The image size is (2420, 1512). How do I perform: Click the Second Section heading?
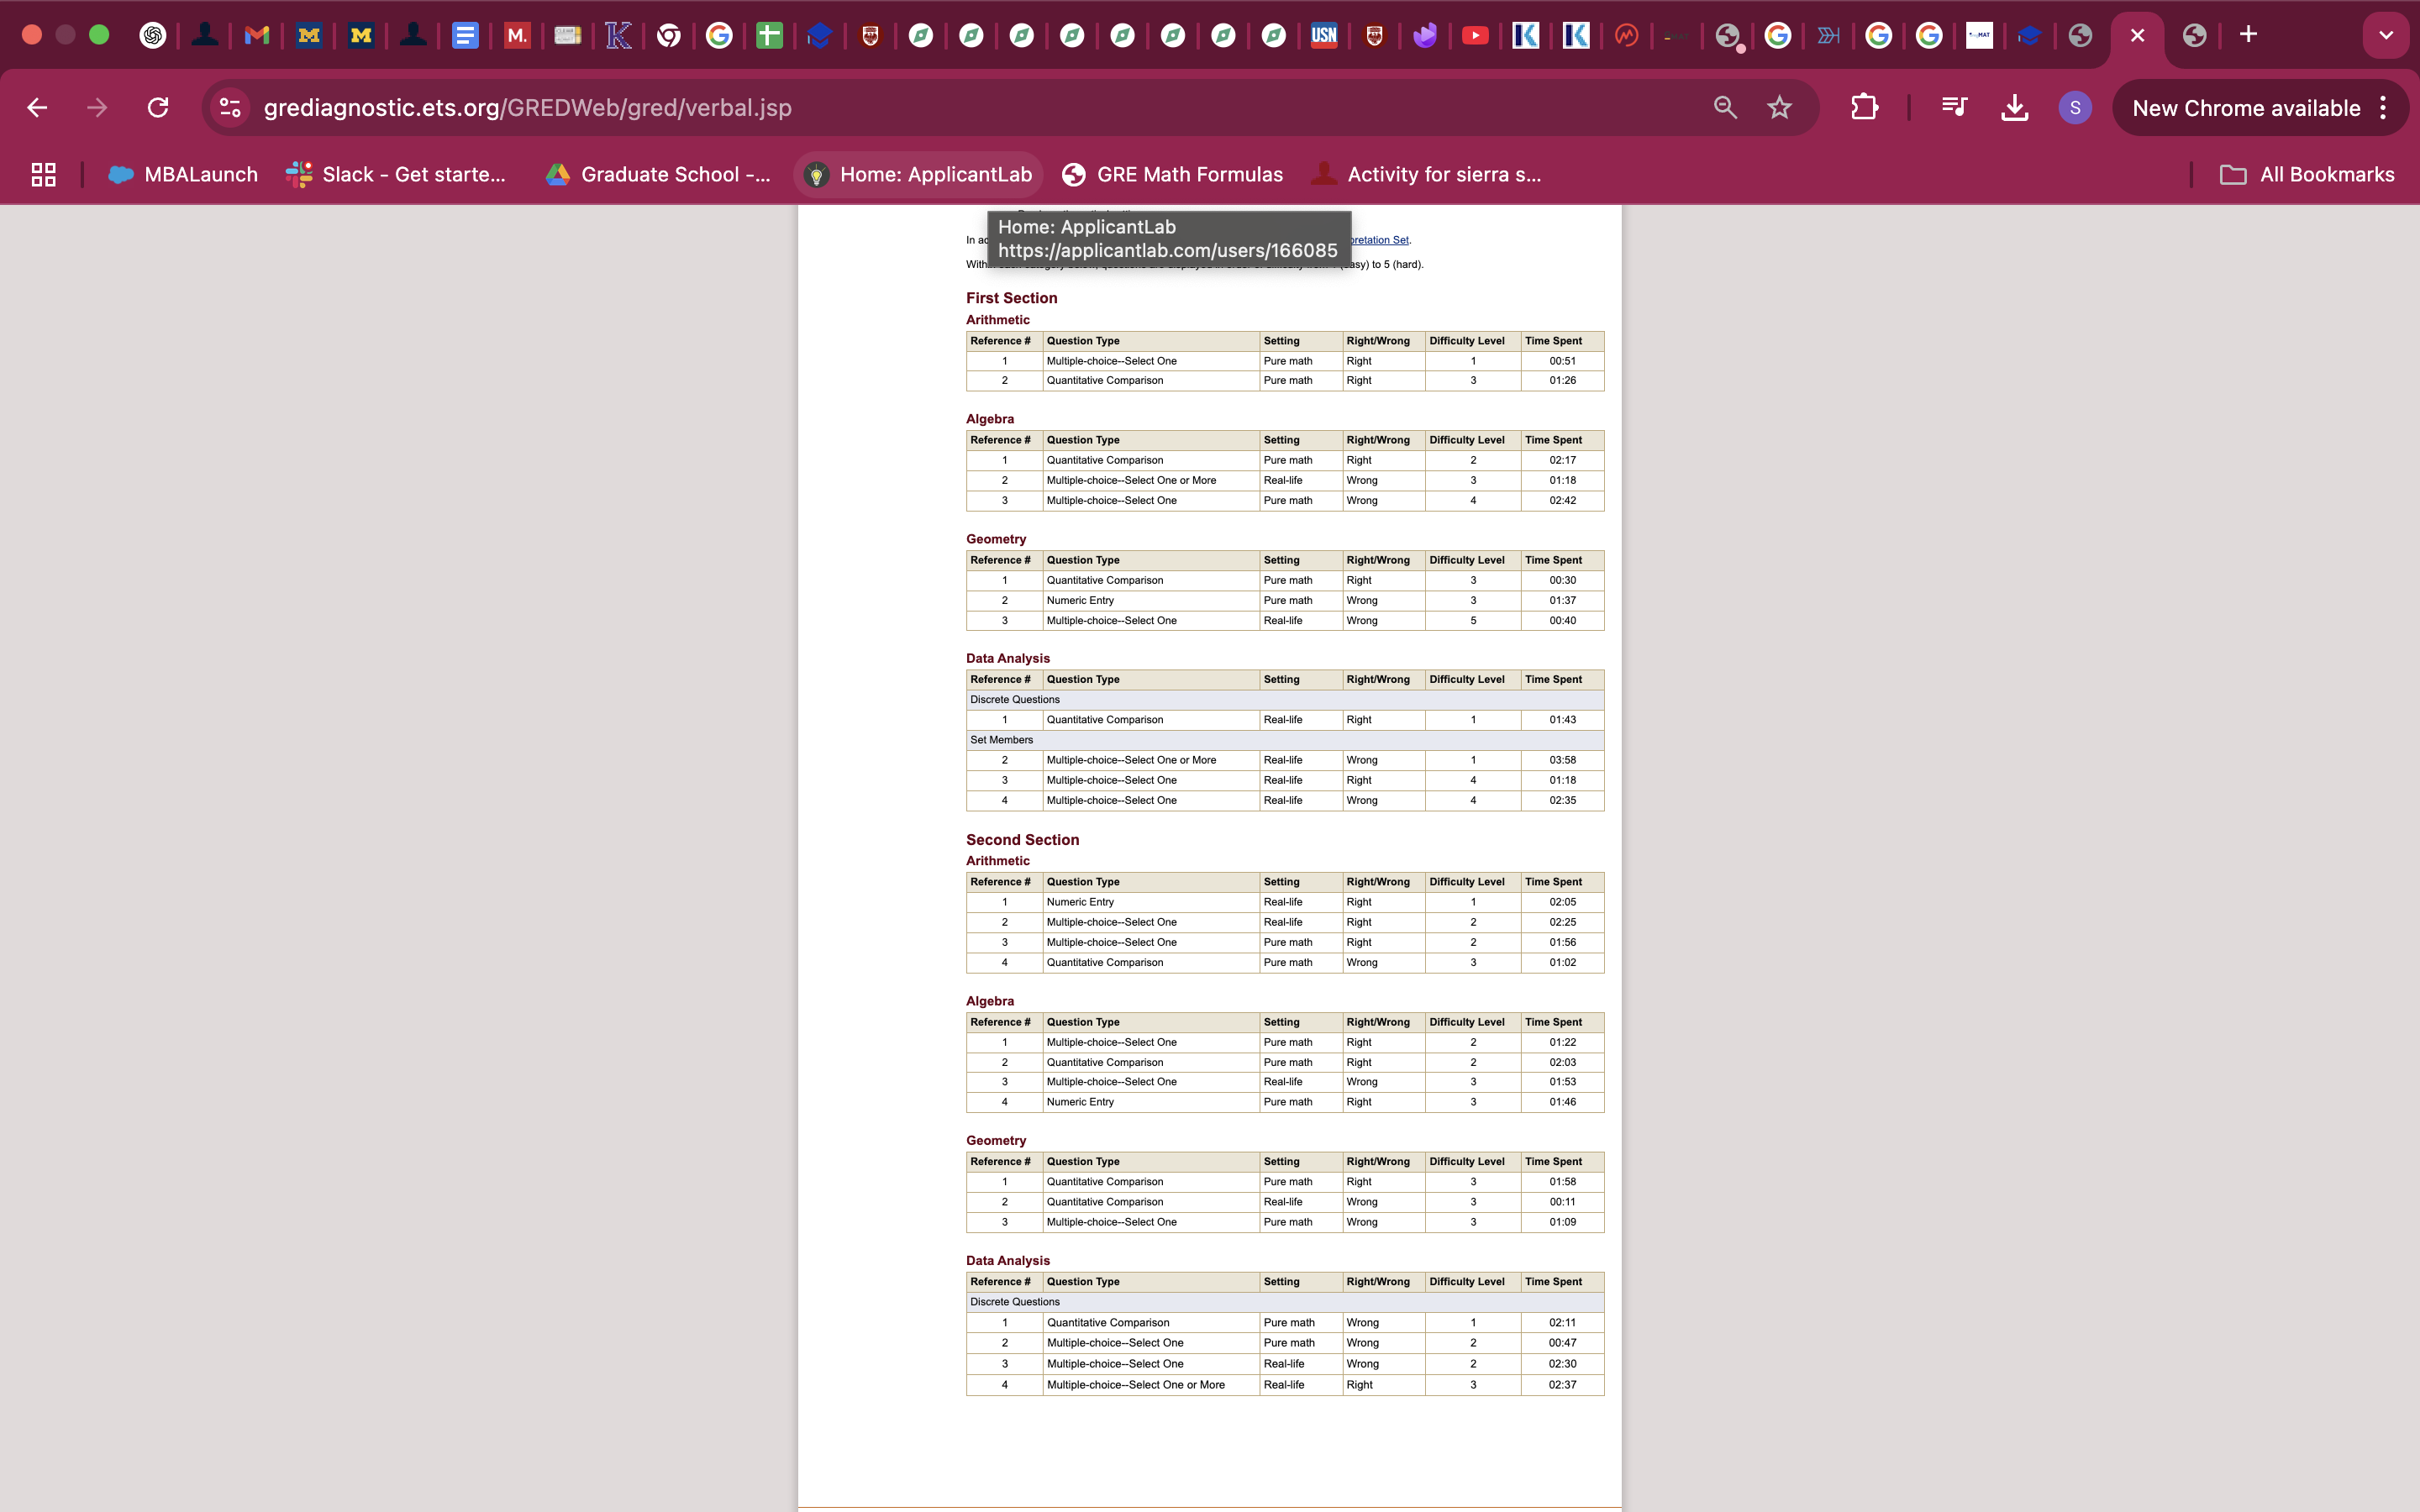tap(1022, 840)
